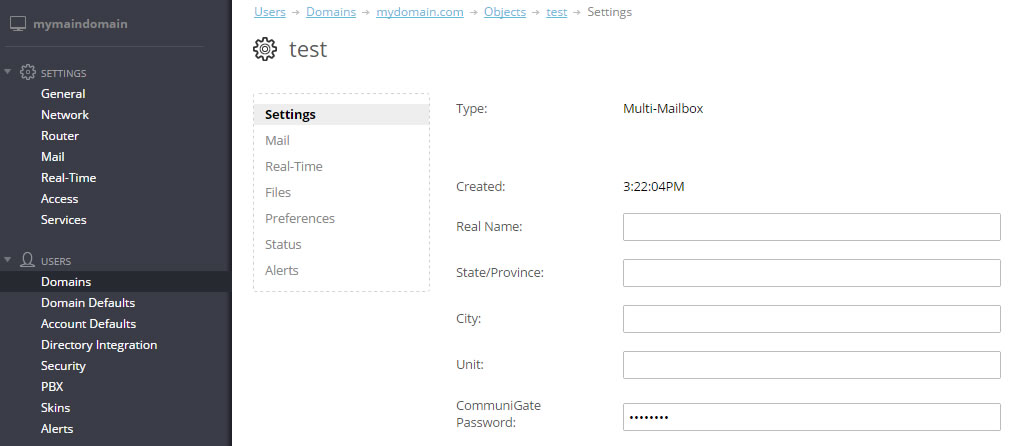
Task: Click the monitor icon beside mymaindomain
Action: (18, 24)
